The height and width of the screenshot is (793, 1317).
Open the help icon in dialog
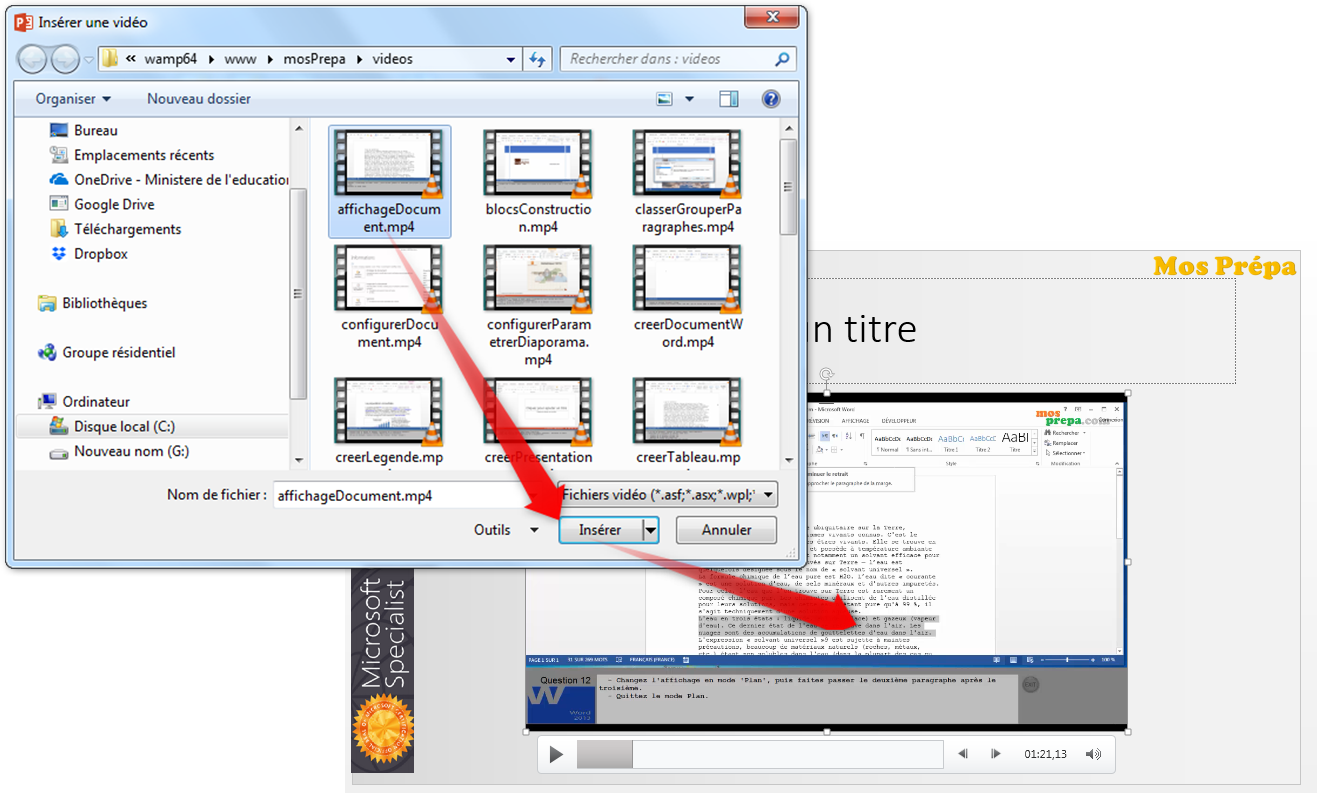[x=771, y=99]
